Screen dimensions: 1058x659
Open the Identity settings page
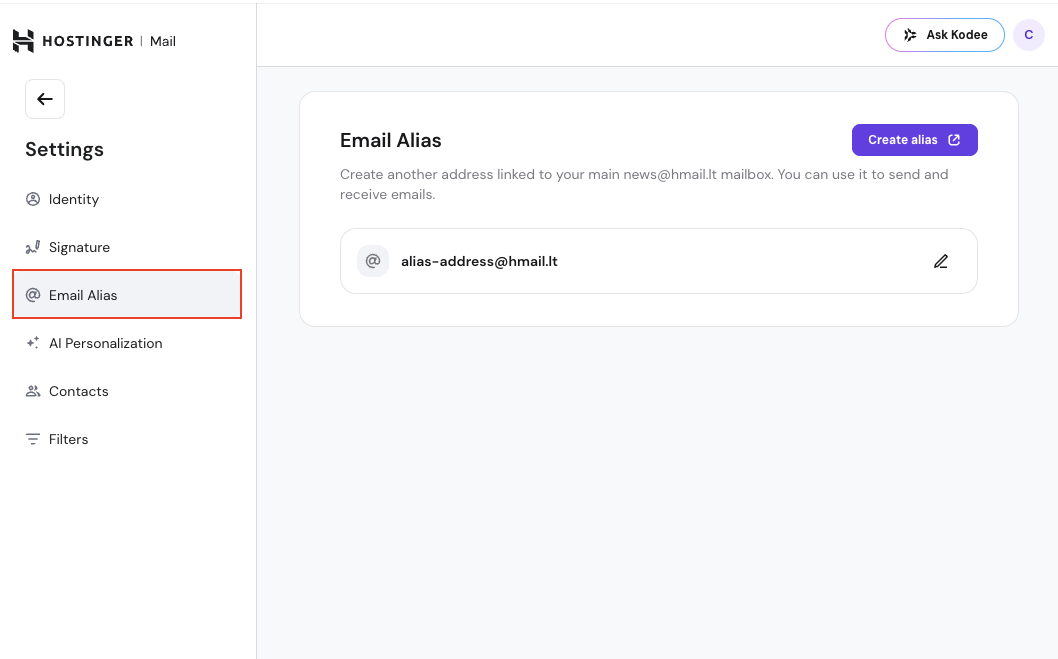pos(74,199)
